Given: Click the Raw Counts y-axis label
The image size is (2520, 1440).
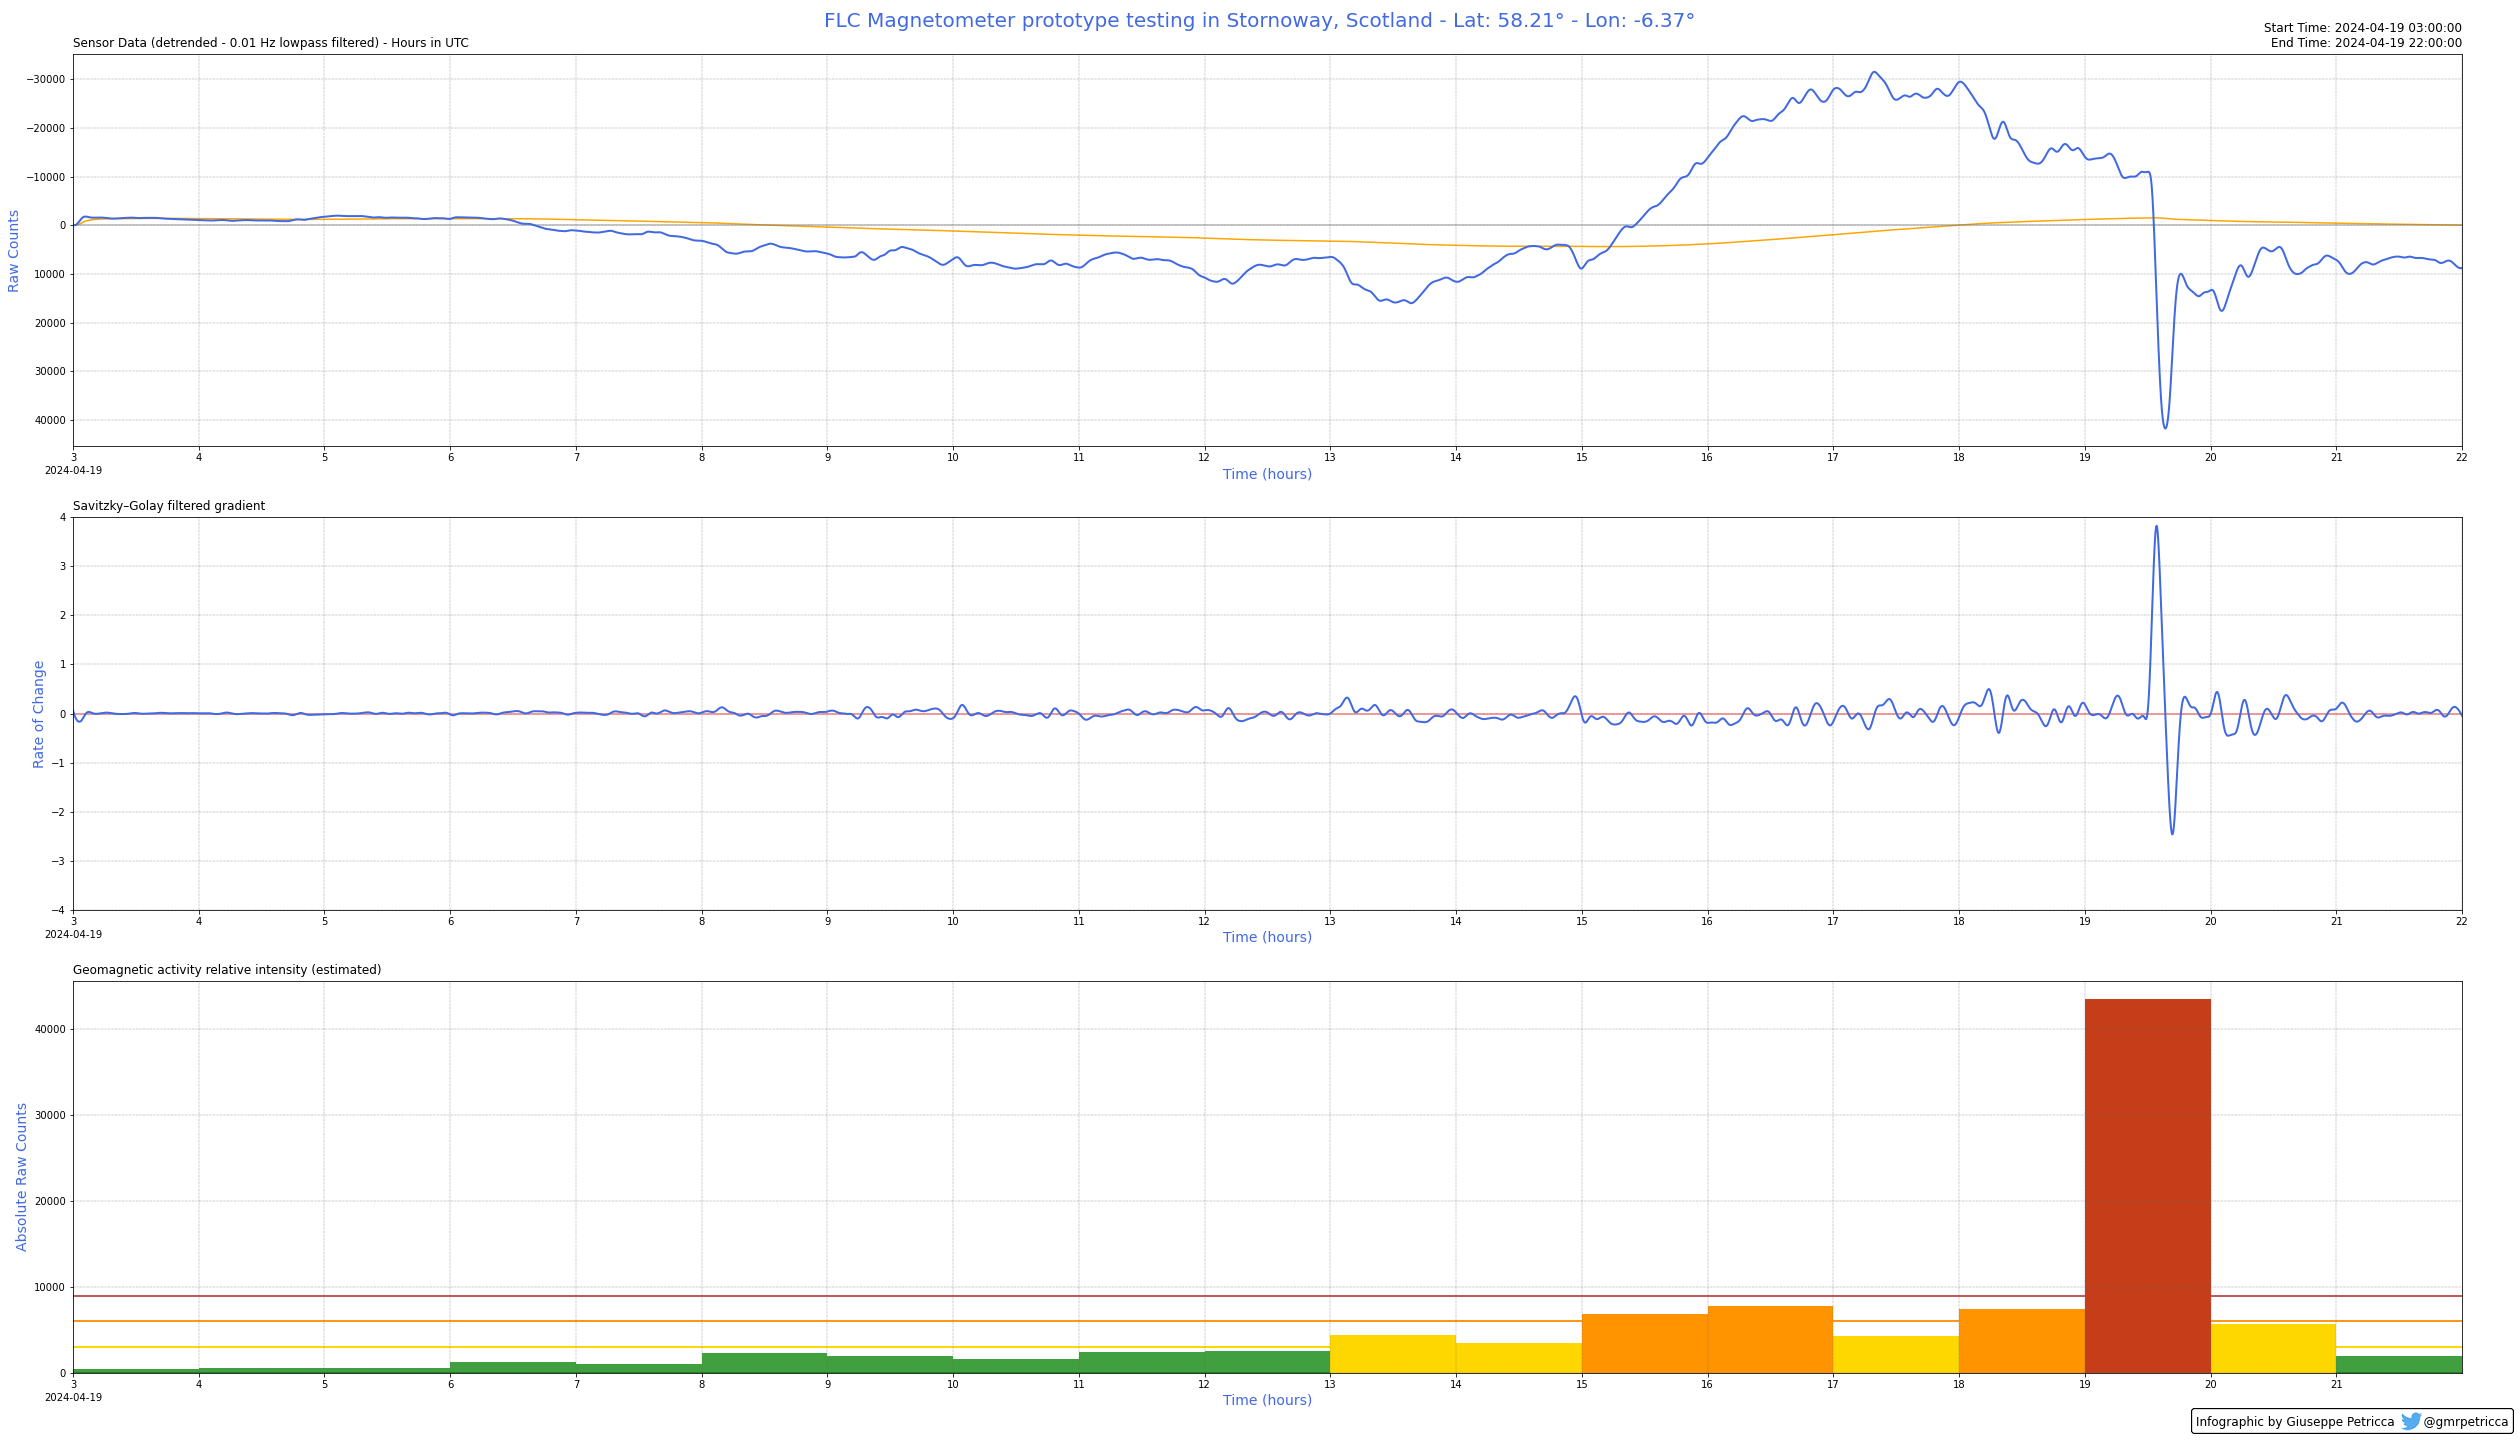Looking at the screenshot, I should pos(14,251).
